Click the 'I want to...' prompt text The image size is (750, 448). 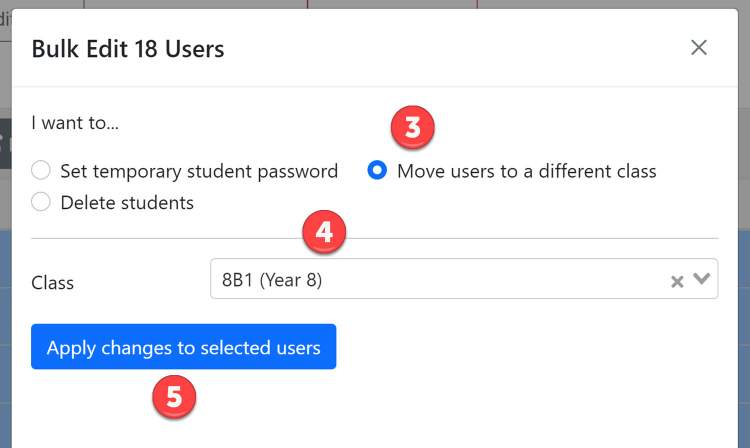point(75,123)
